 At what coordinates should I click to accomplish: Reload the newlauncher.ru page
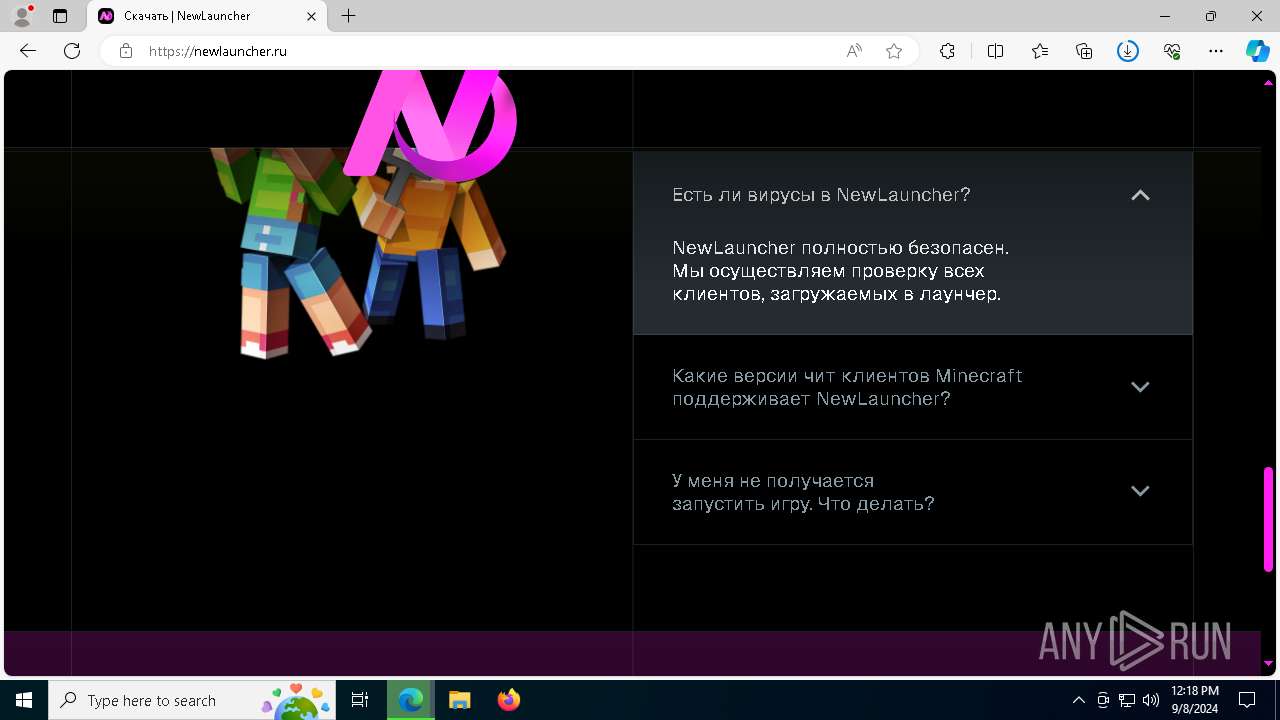72,51
